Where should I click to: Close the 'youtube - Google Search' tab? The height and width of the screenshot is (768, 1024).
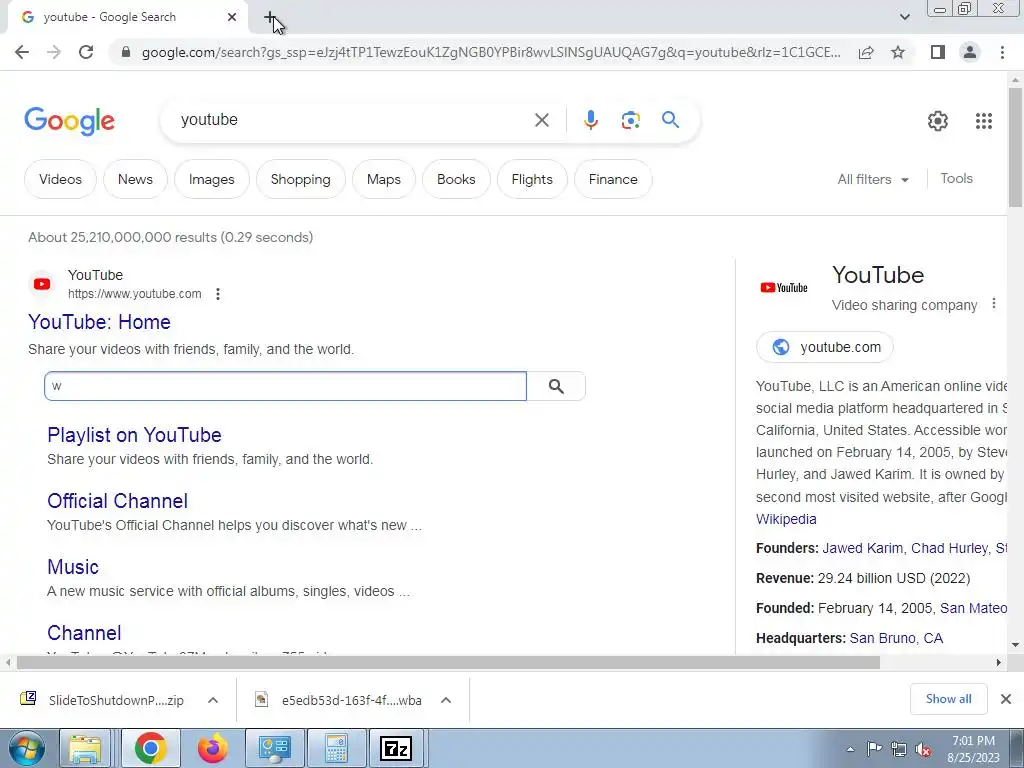pyautogui.click(x=232, y=17)
